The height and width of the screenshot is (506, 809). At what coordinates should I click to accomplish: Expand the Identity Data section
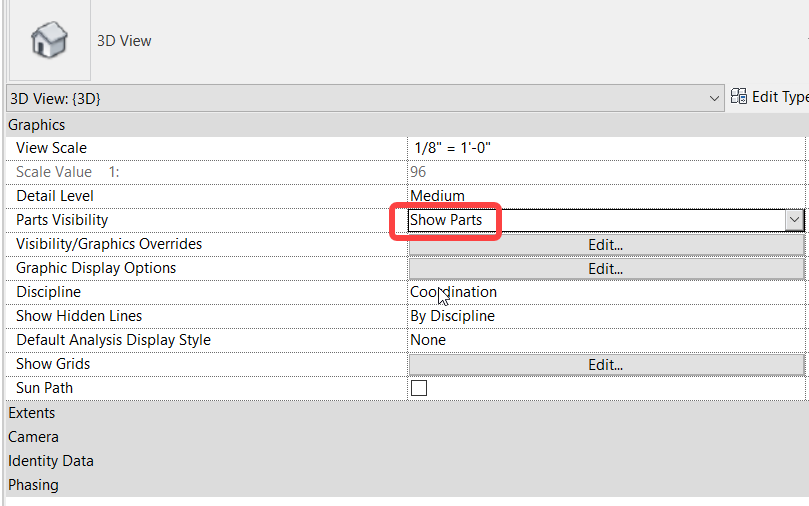point(51,461)
